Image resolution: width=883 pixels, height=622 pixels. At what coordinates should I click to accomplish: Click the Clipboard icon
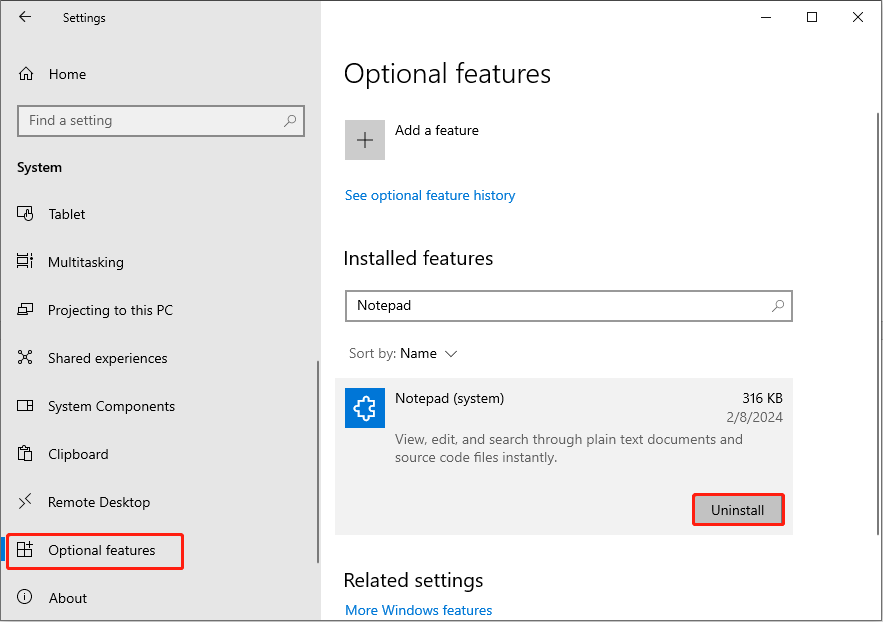pos(25,454)
